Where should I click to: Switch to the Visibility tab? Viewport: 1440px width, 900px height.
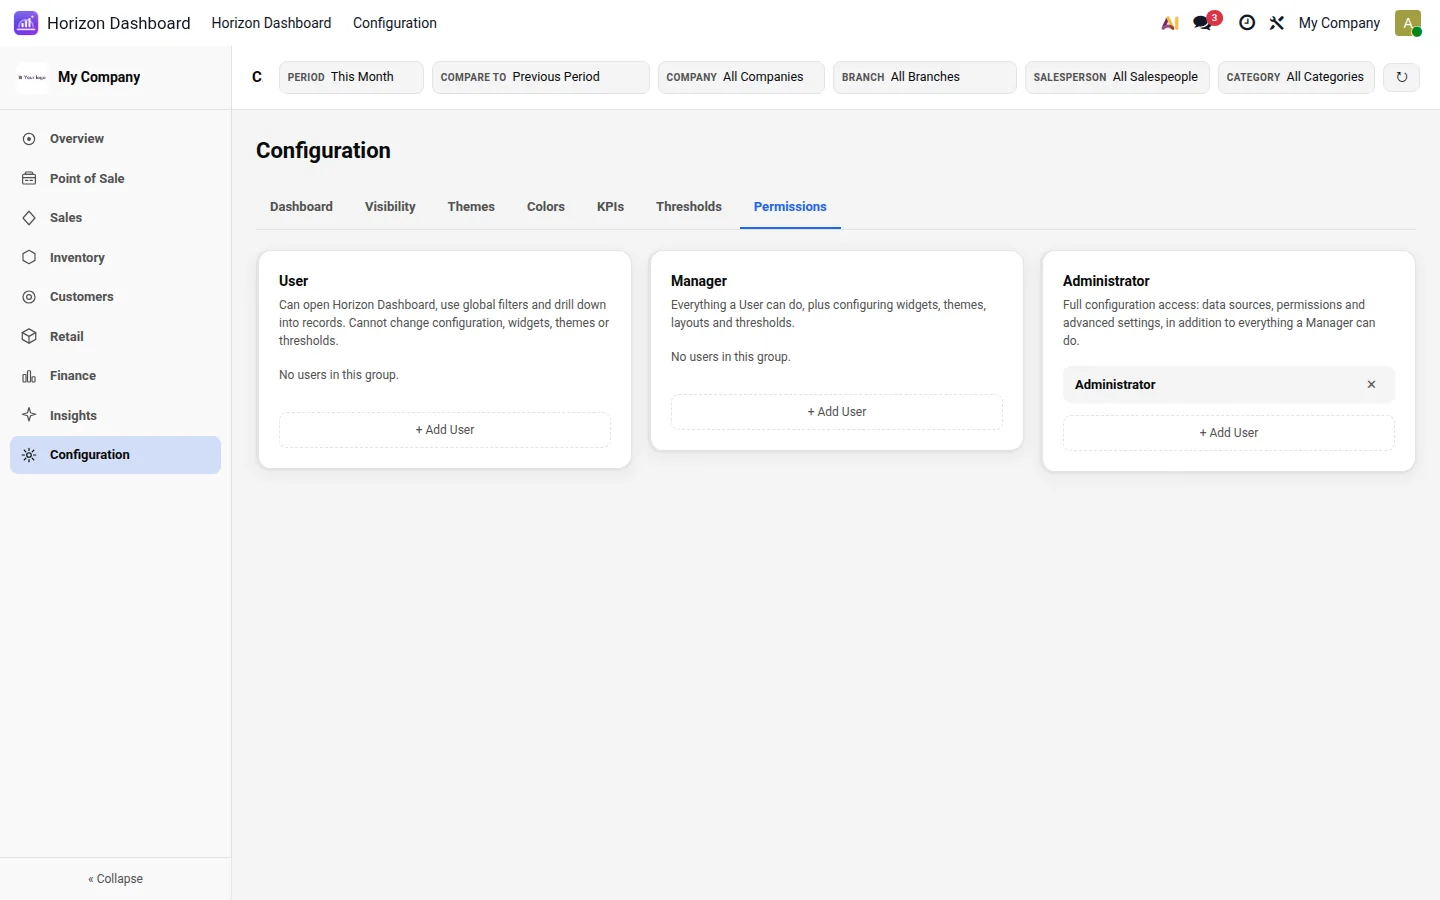390,207
